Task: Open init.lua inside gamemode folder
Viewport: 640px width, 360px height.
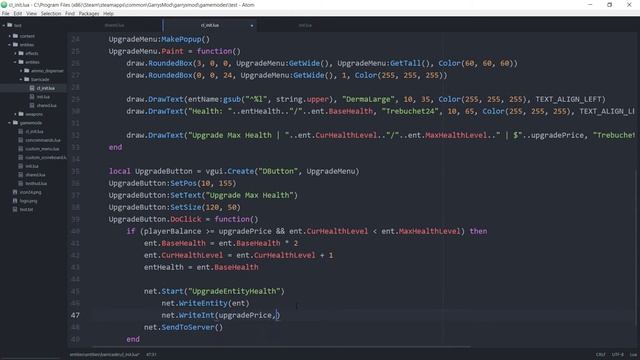Action: tap(33, 166)
